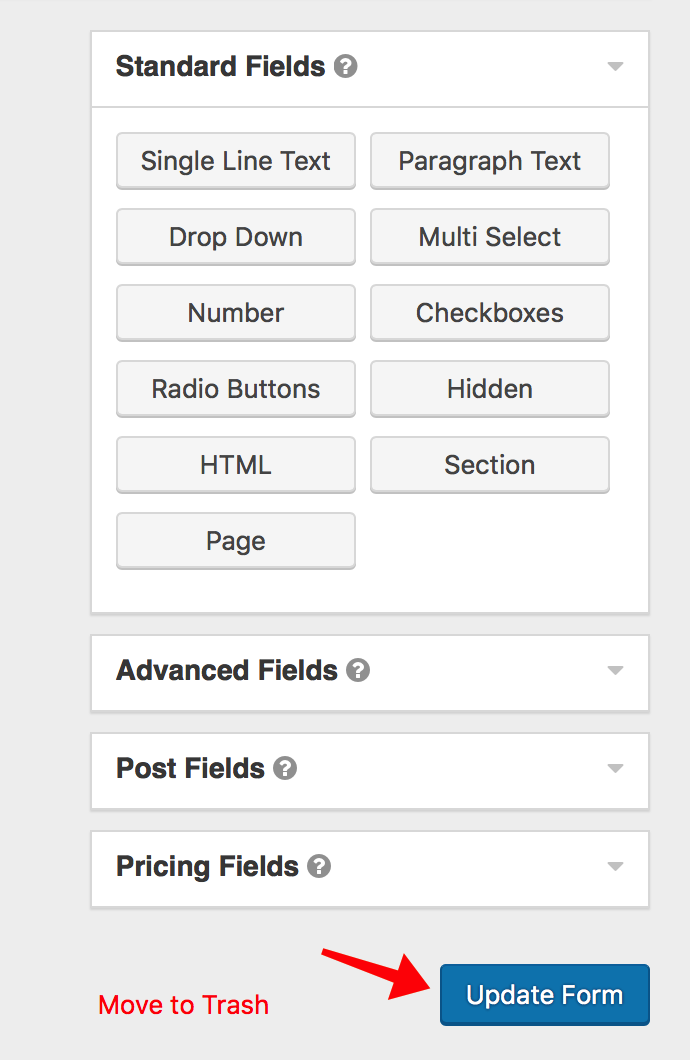
Task: Add a Number field
Action: tap(236, 313)
